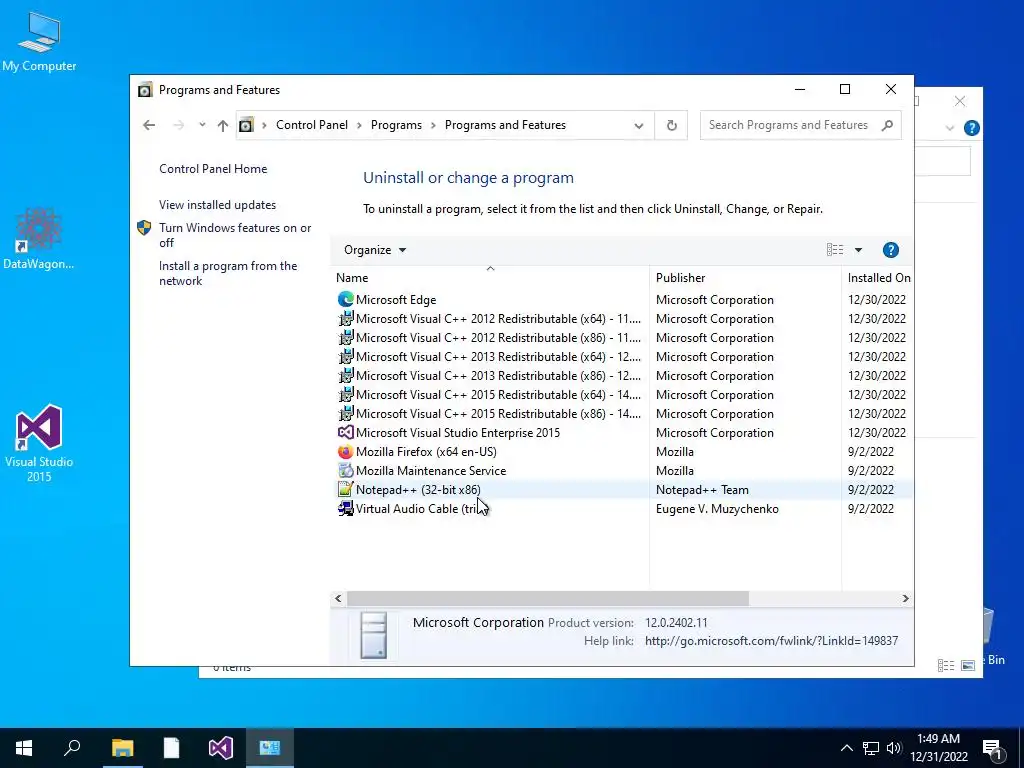Image resolution: width=1024 pixels, height=768 pixels.
Task: Open the Control Panel Home link
Action: click(213, 168)
